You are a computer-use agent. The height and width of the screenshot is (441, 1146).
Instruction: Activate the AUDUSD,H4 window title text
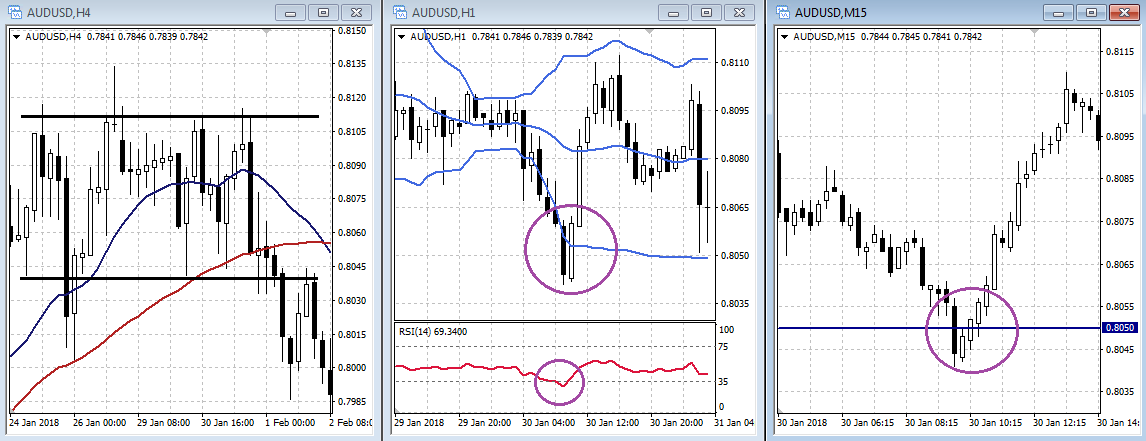(60, 12)
